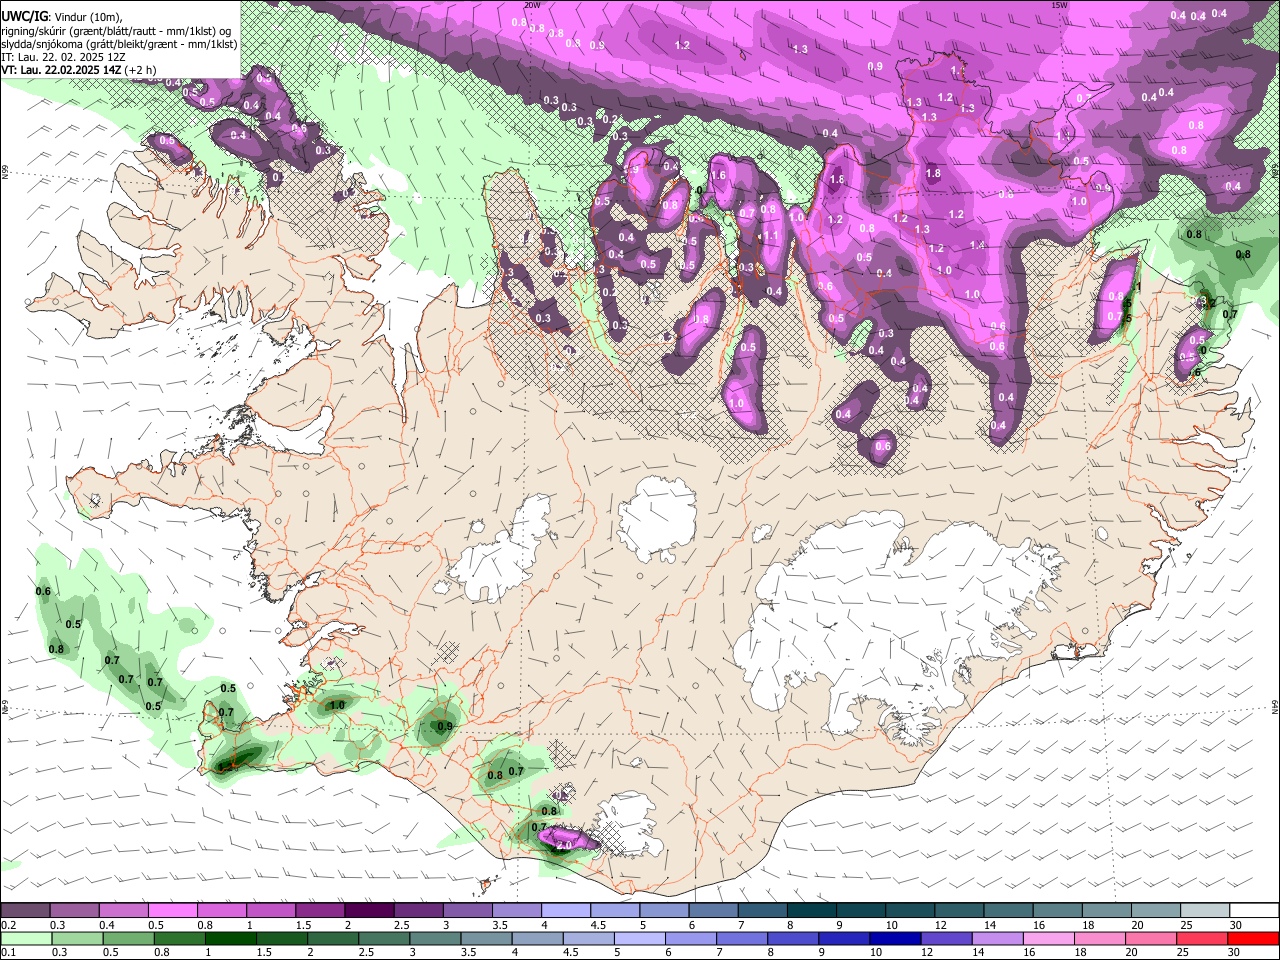
Task: Click the light grey 25 swatch, upper row
Action: pos(1204,910)
